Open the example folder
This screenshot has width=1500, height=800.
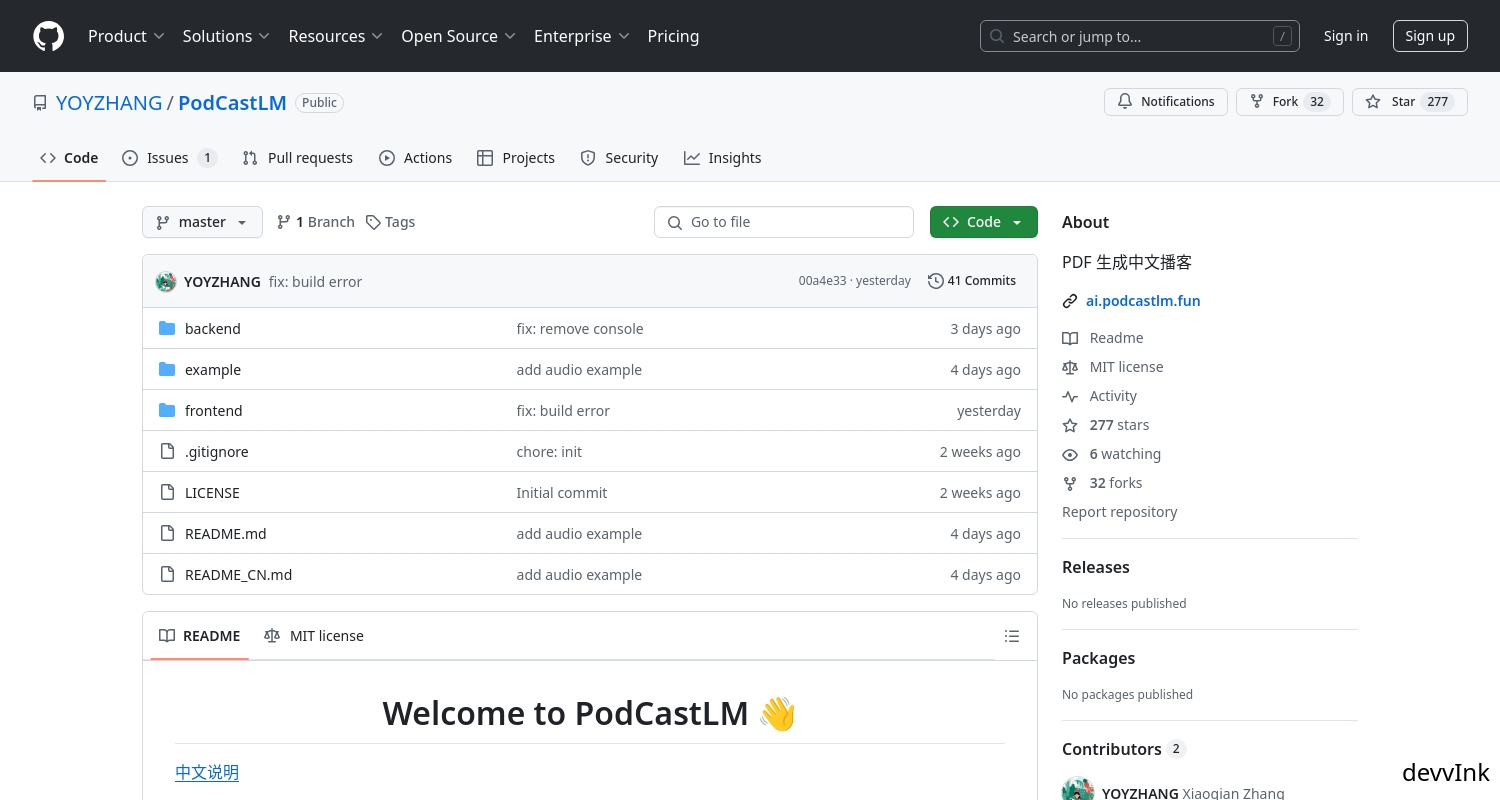coord(213,370)
